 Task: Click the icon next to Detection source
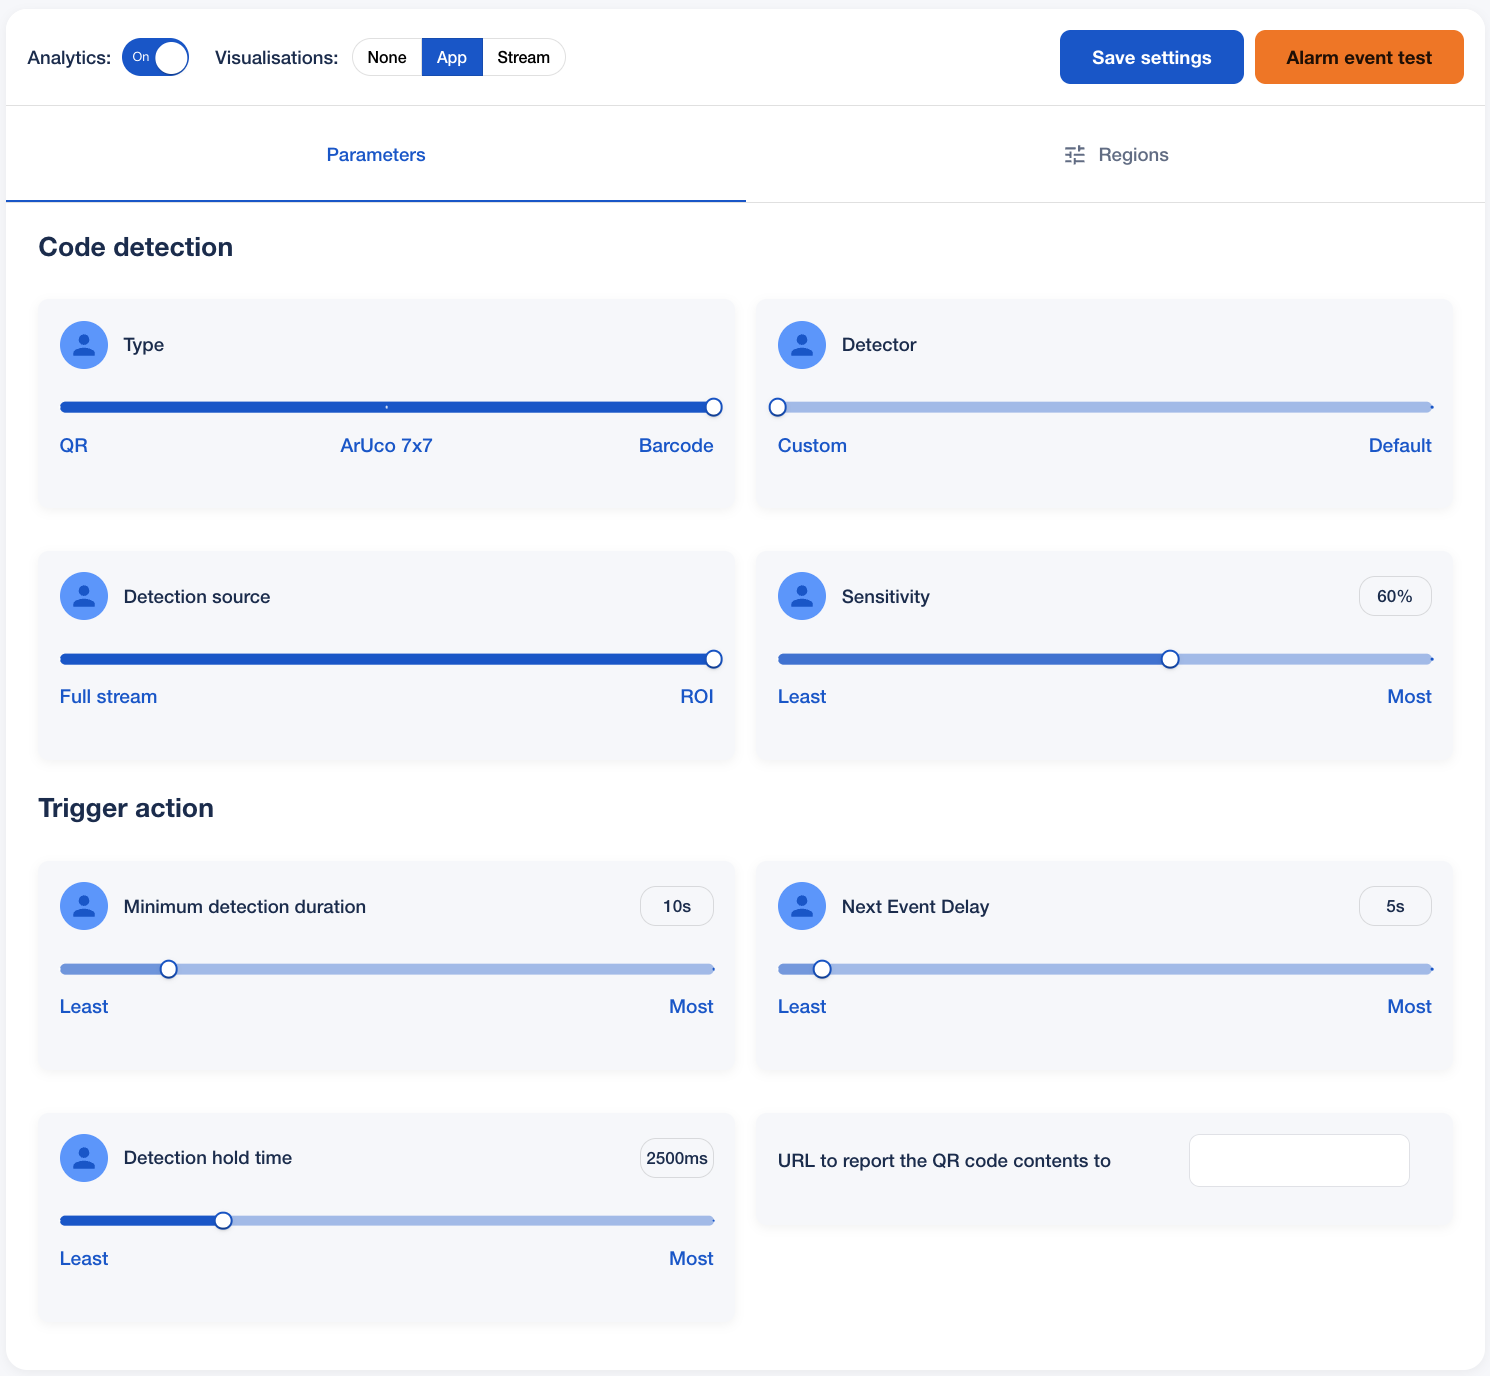point(84,596)
